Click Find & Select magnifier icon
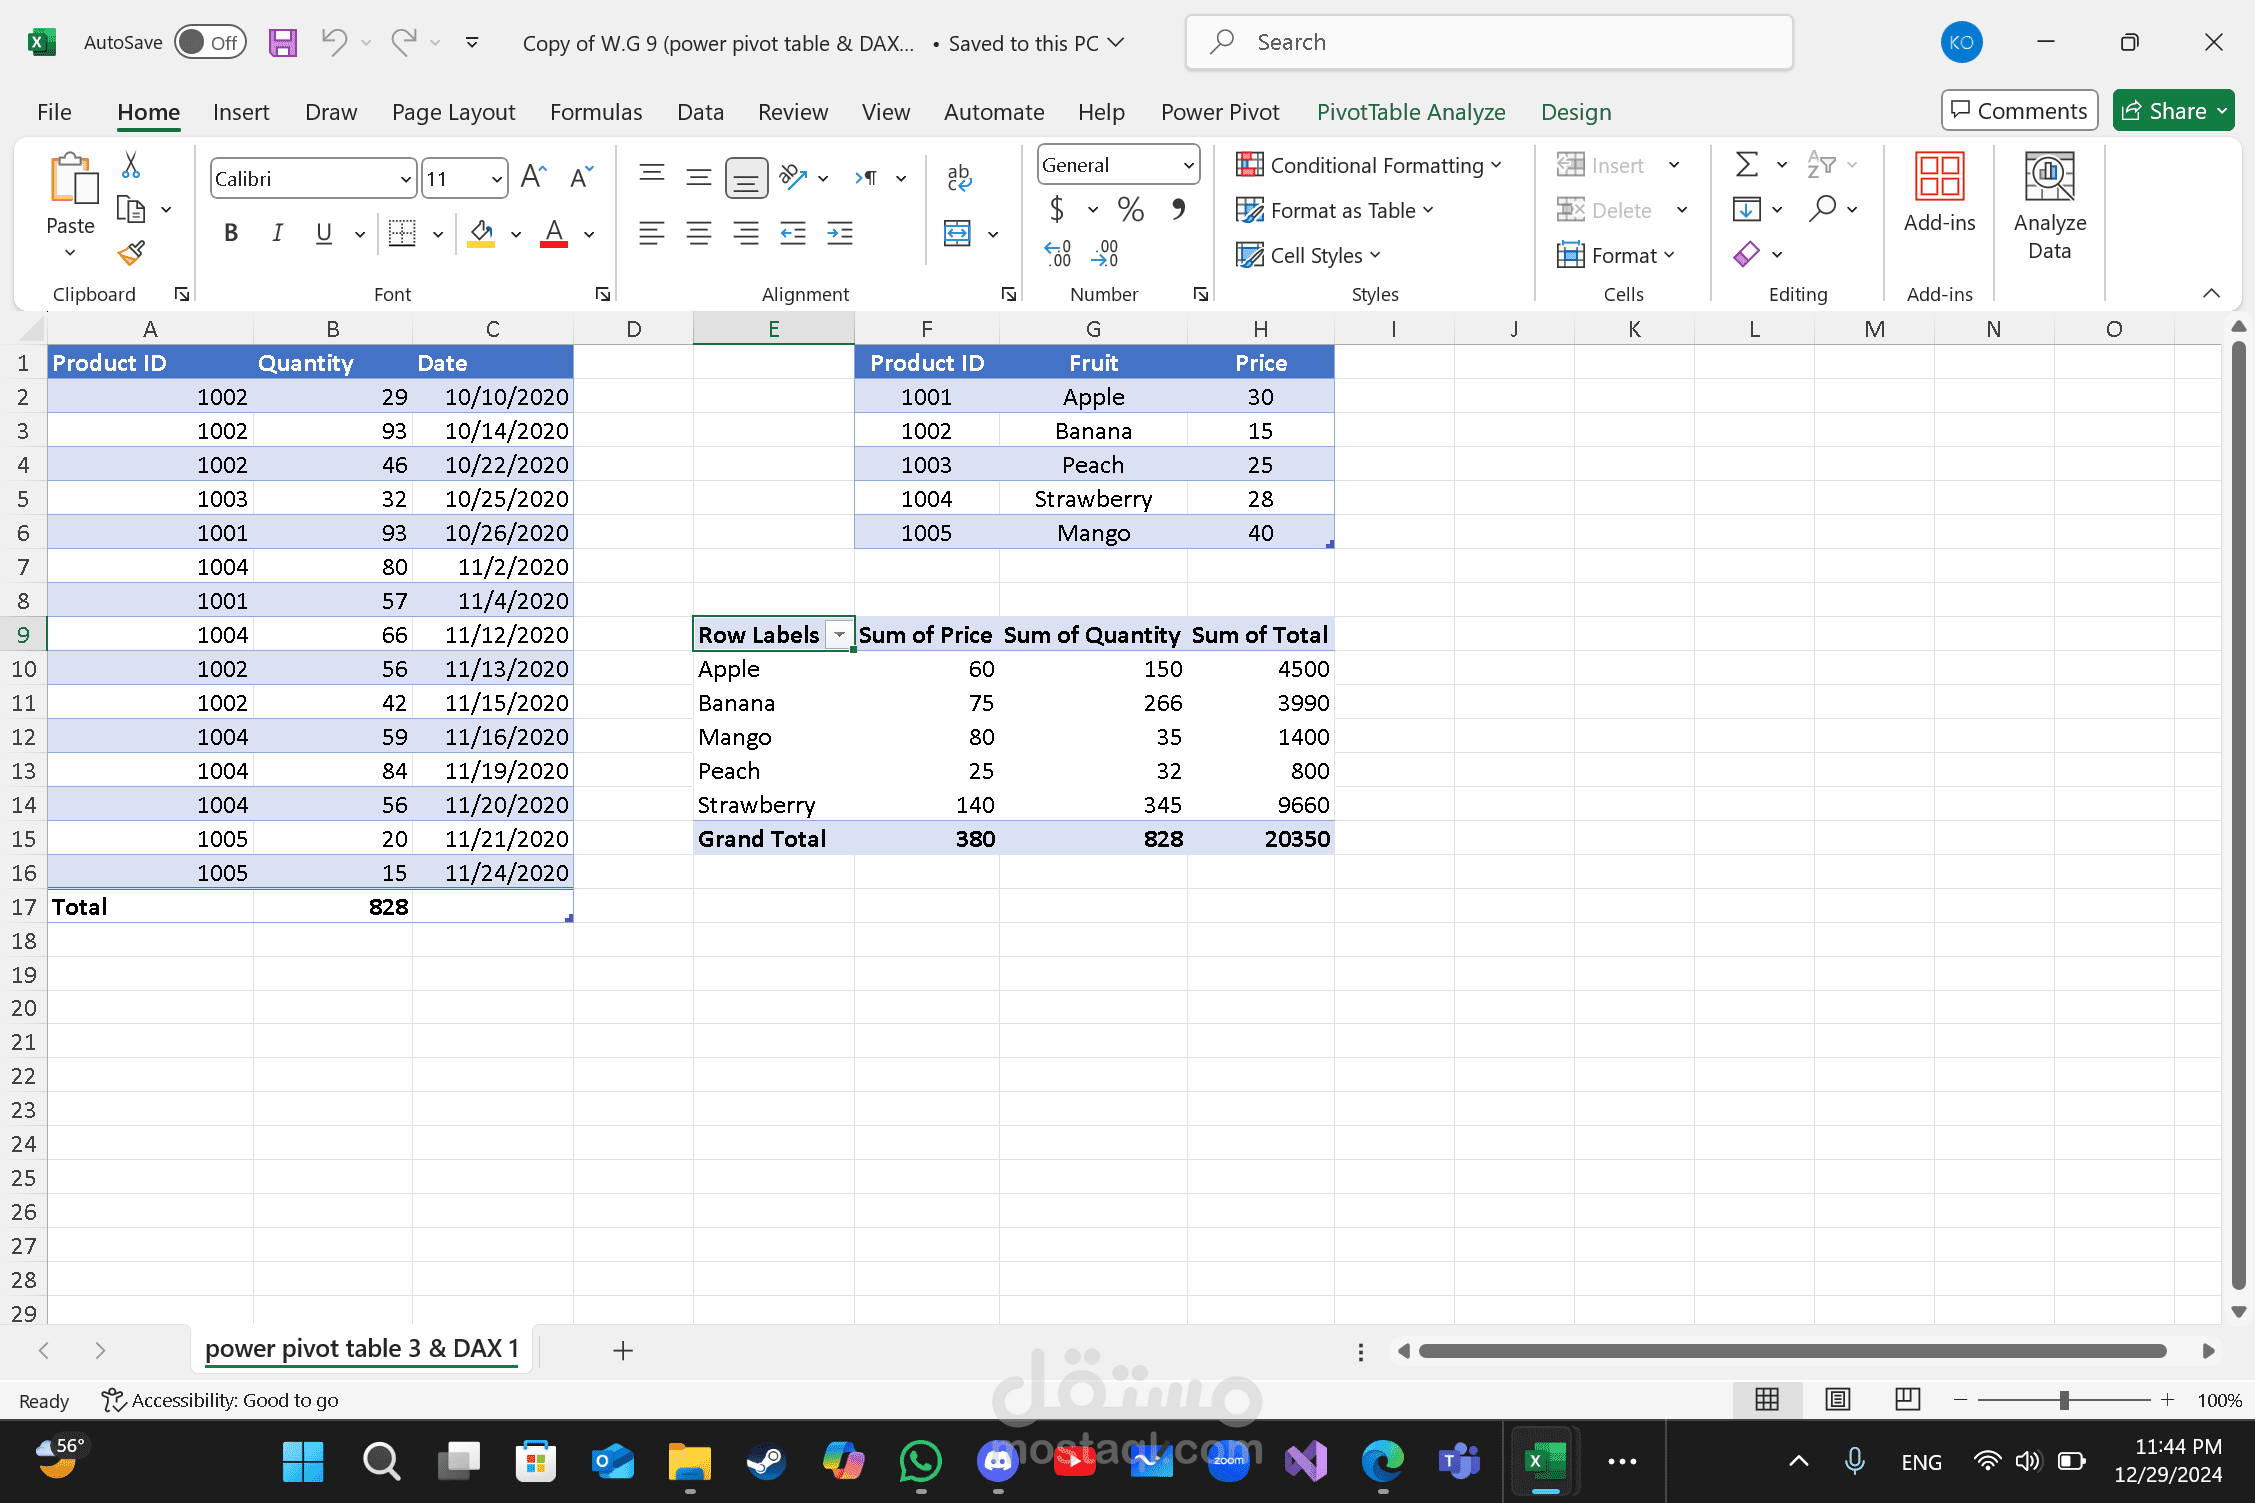Image resolution: width=2255 pixels, height=1503 pixels. [1823, 208]
